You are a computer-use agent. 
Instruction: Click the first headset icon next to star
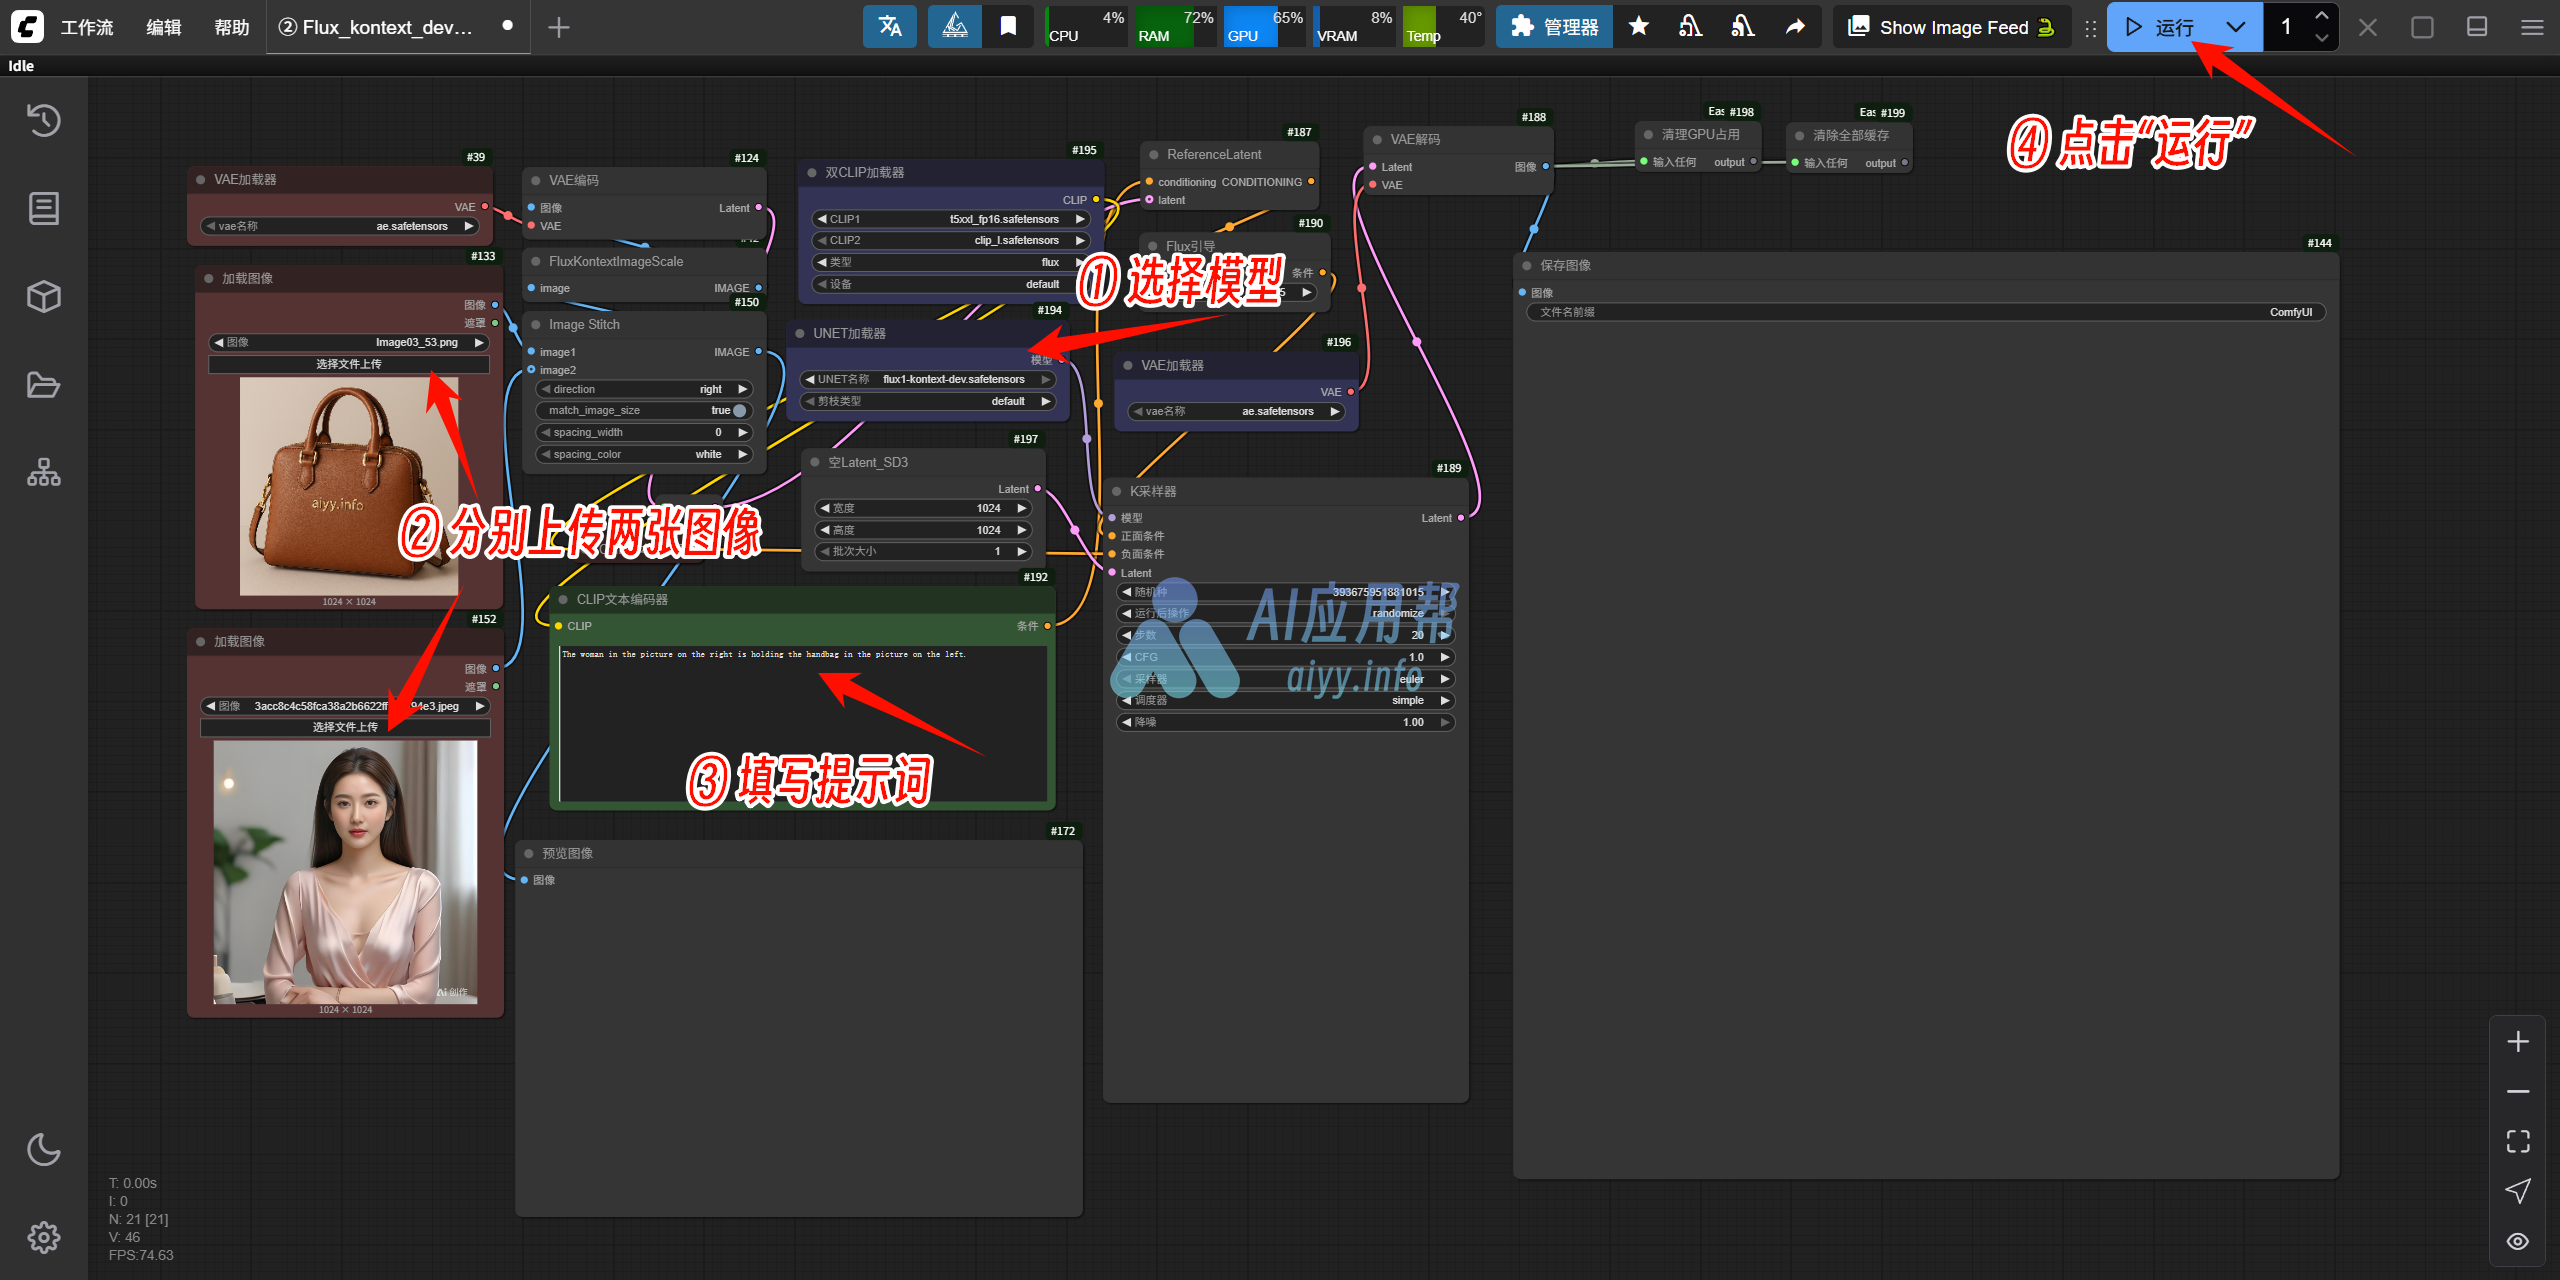(x=1690, y=27)
